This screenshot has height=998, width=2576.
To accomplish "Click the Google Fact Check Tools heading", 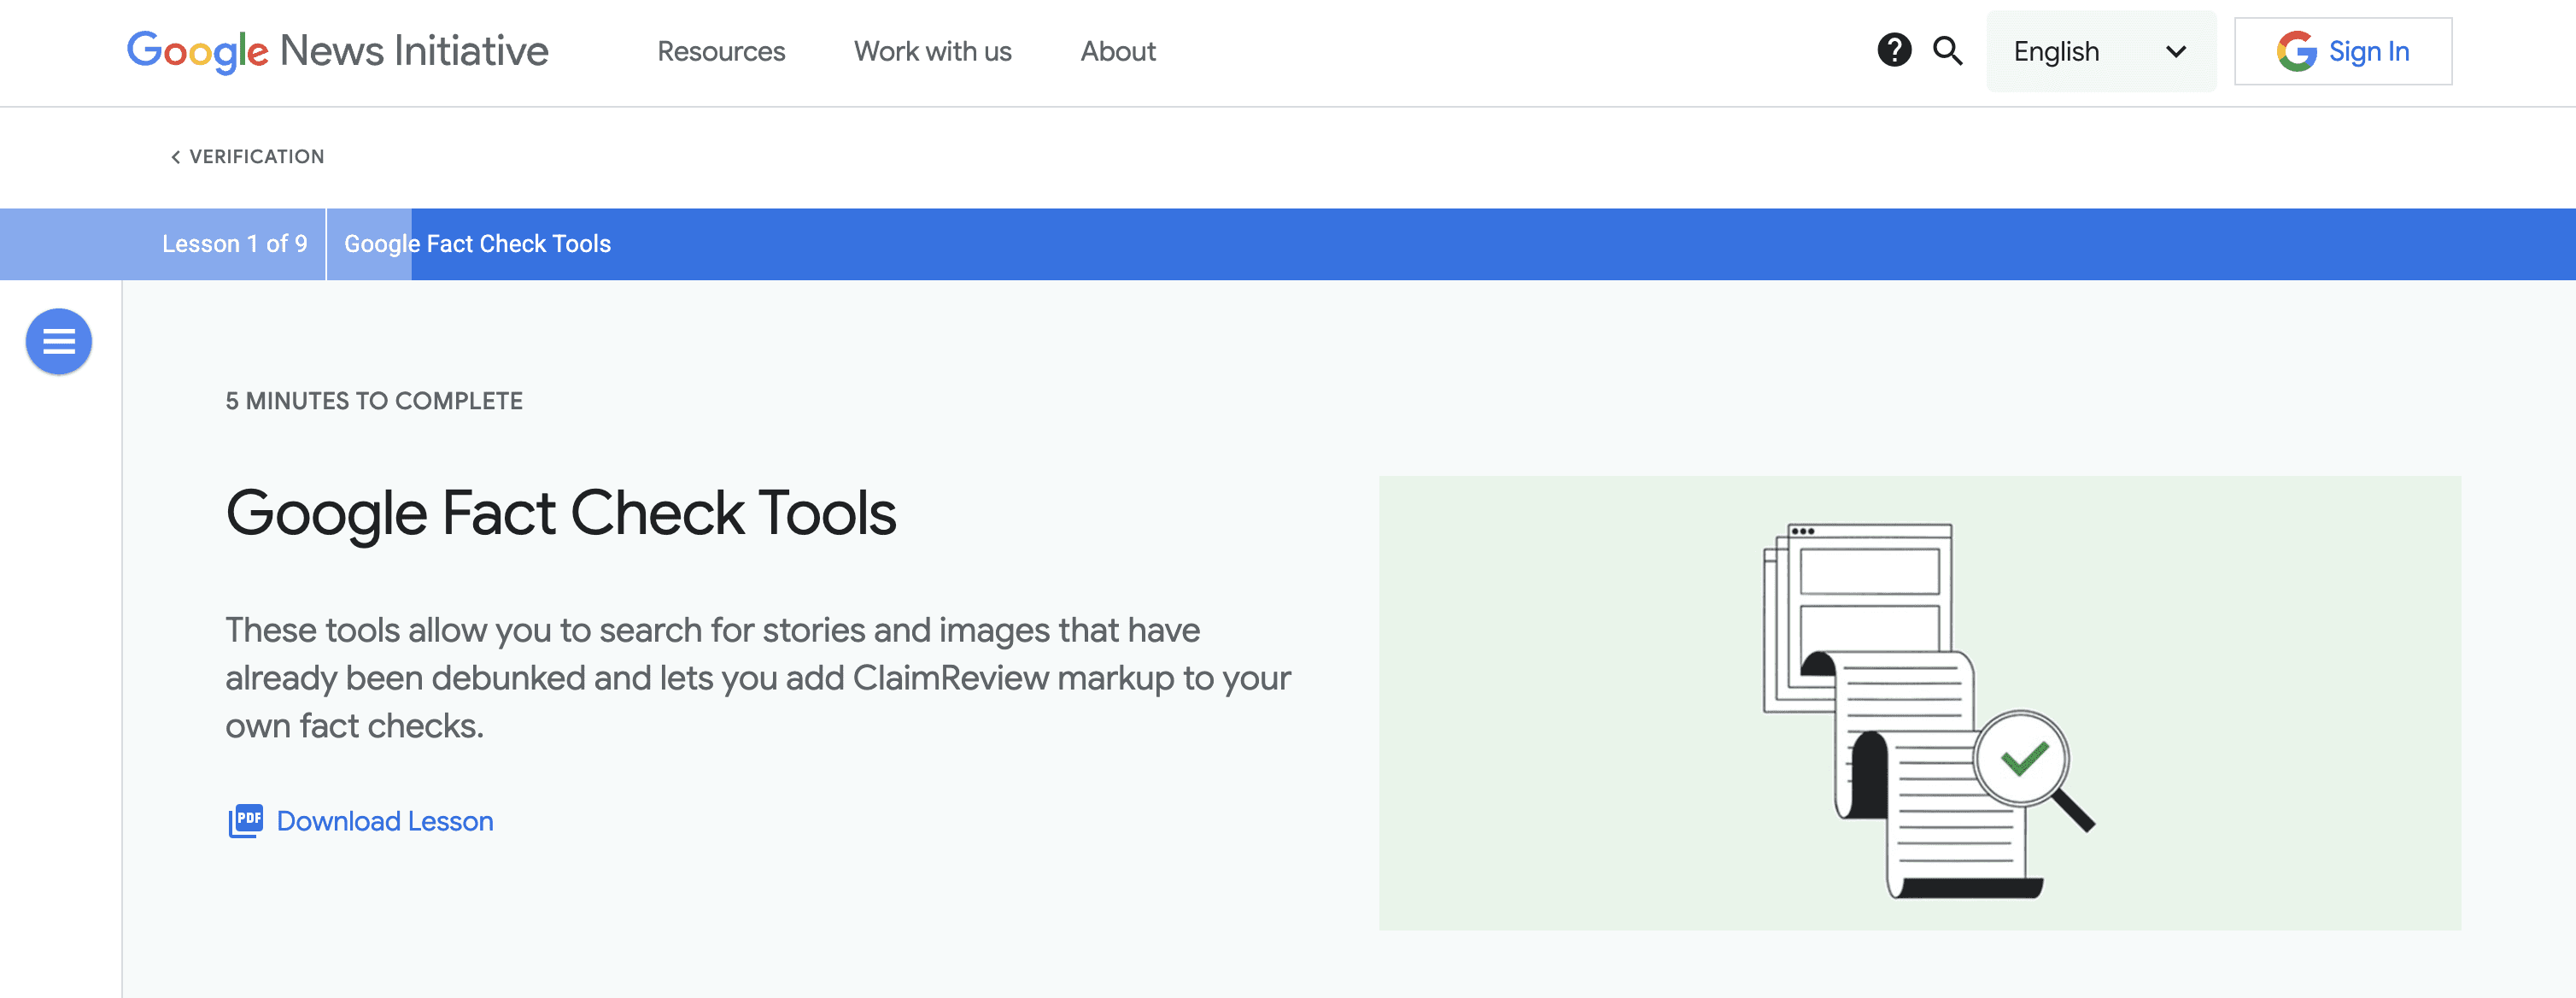I will coord(560,513).
